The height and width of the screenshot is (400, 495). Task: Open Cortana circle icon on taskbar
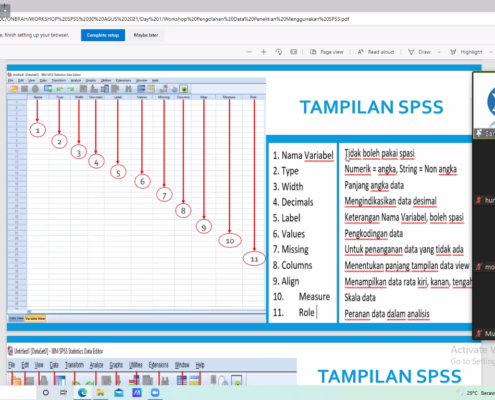pos(46,393)
